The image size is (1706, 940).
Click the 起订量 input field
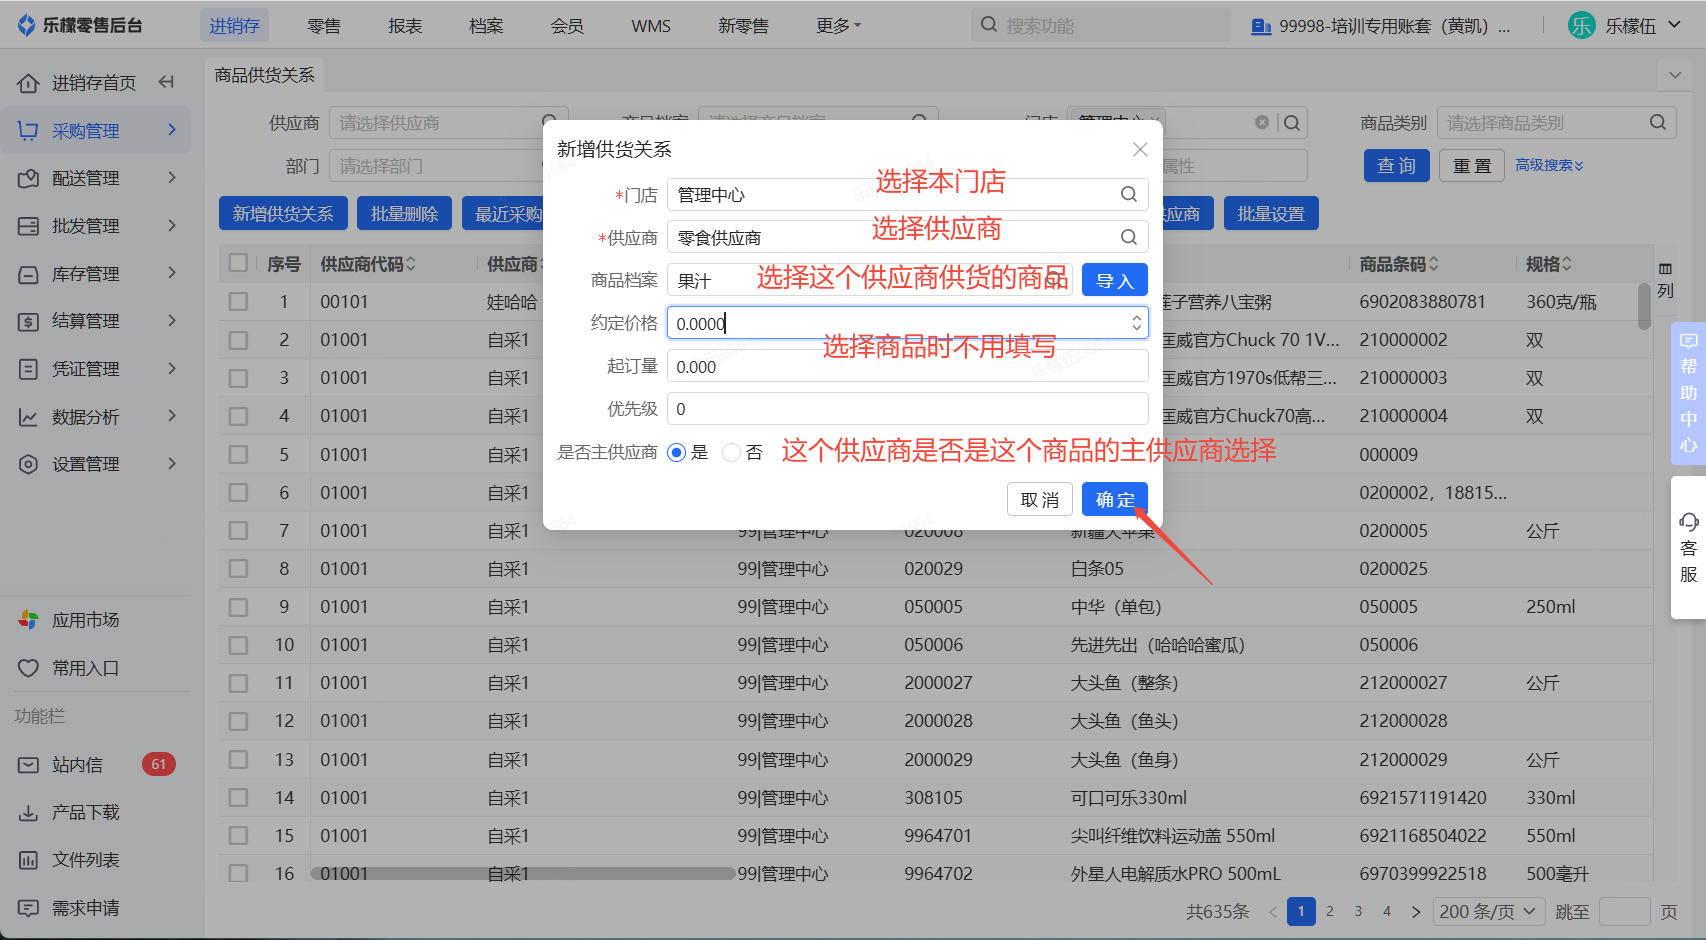coord(908,366)
